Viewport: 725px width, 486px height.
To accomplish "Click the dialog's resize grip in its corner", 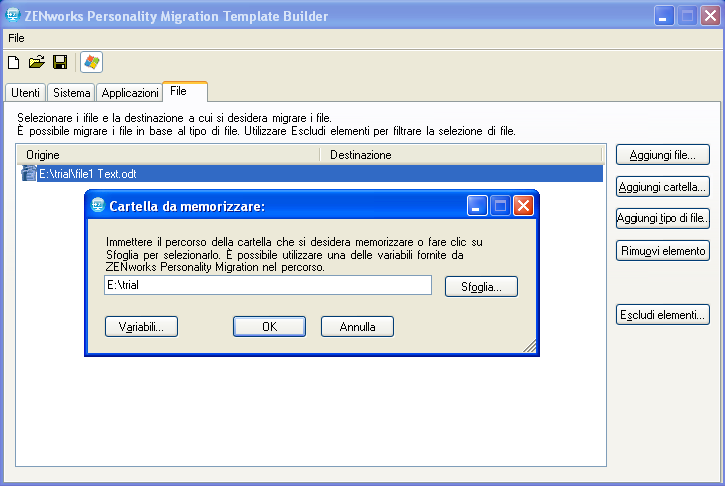I will point(530,346).
